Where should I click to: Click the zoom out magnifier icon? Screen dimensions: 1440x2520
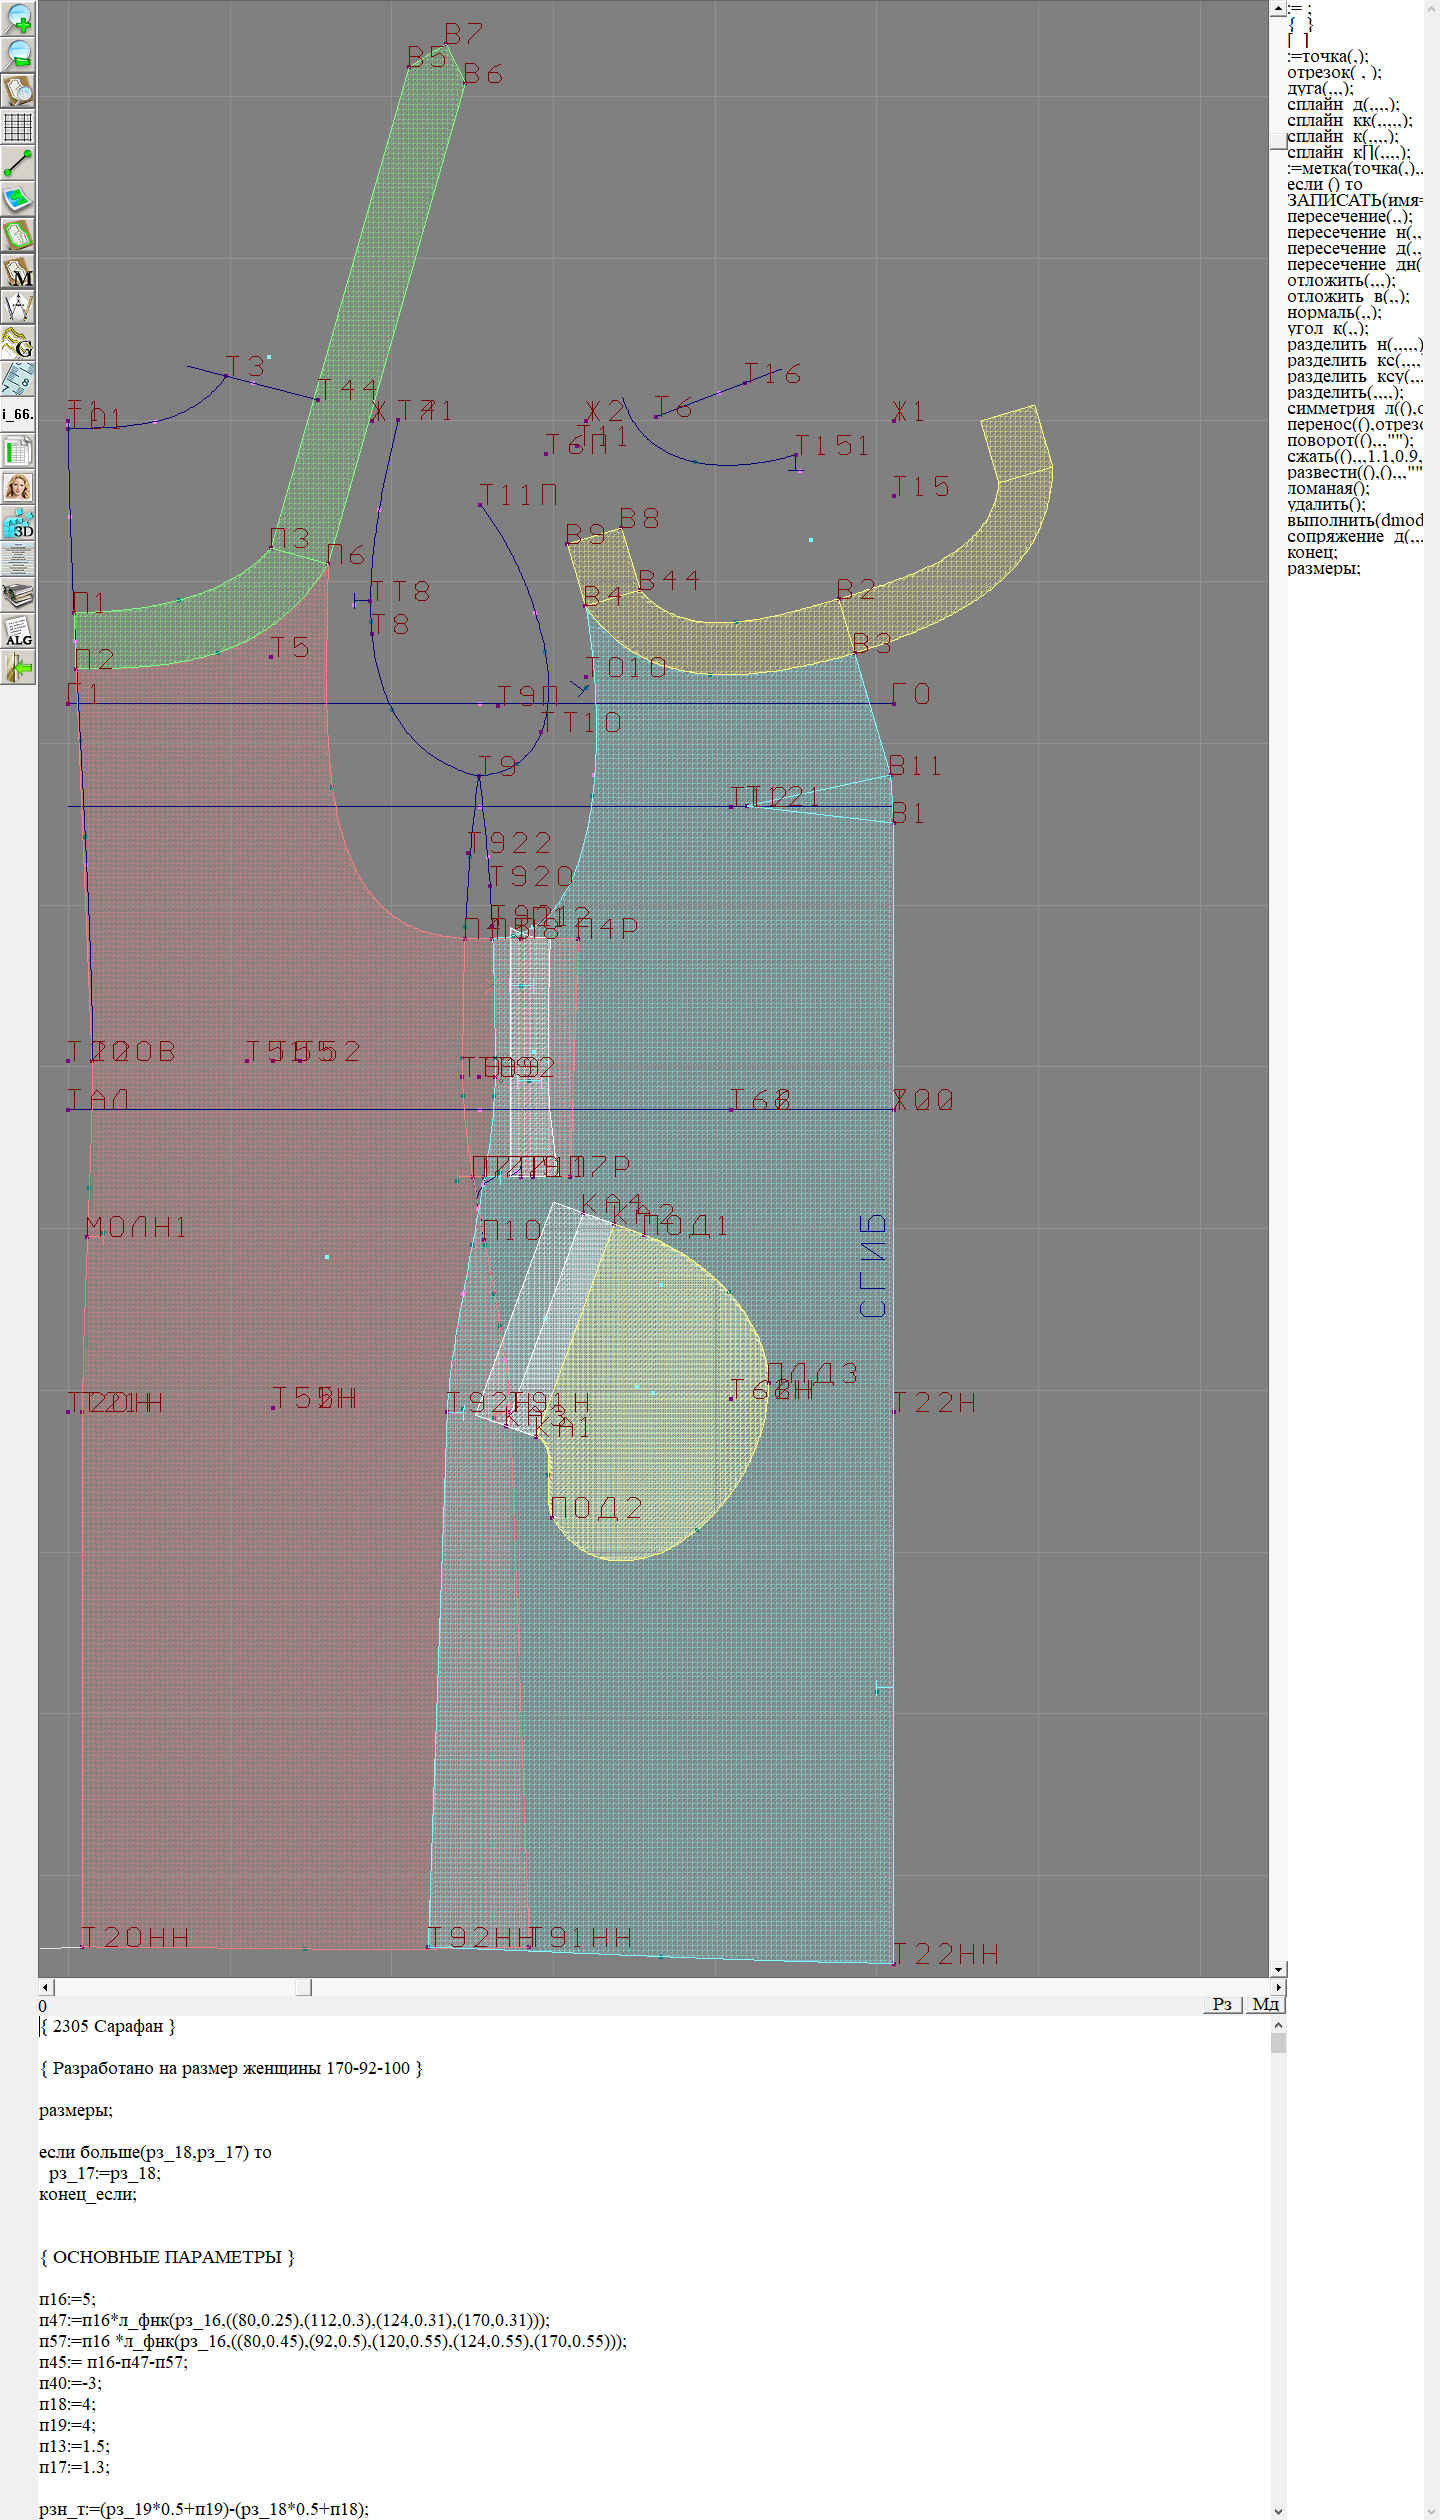[x=18, y=54]
